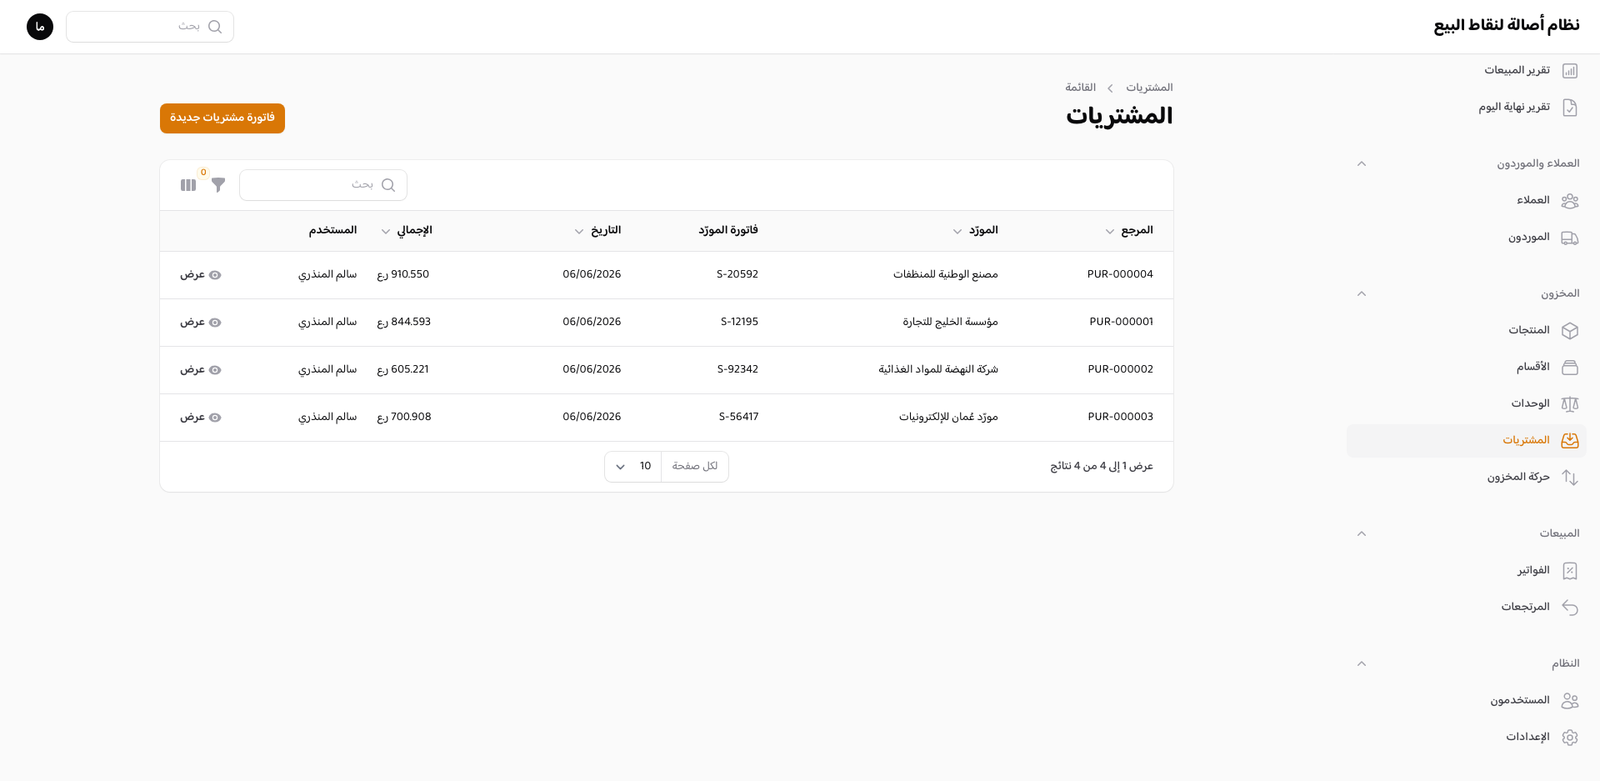Collapse the المبيعات sidebar group
The width and height of the screenshot is (1600, 781).
coord(1361,534)
